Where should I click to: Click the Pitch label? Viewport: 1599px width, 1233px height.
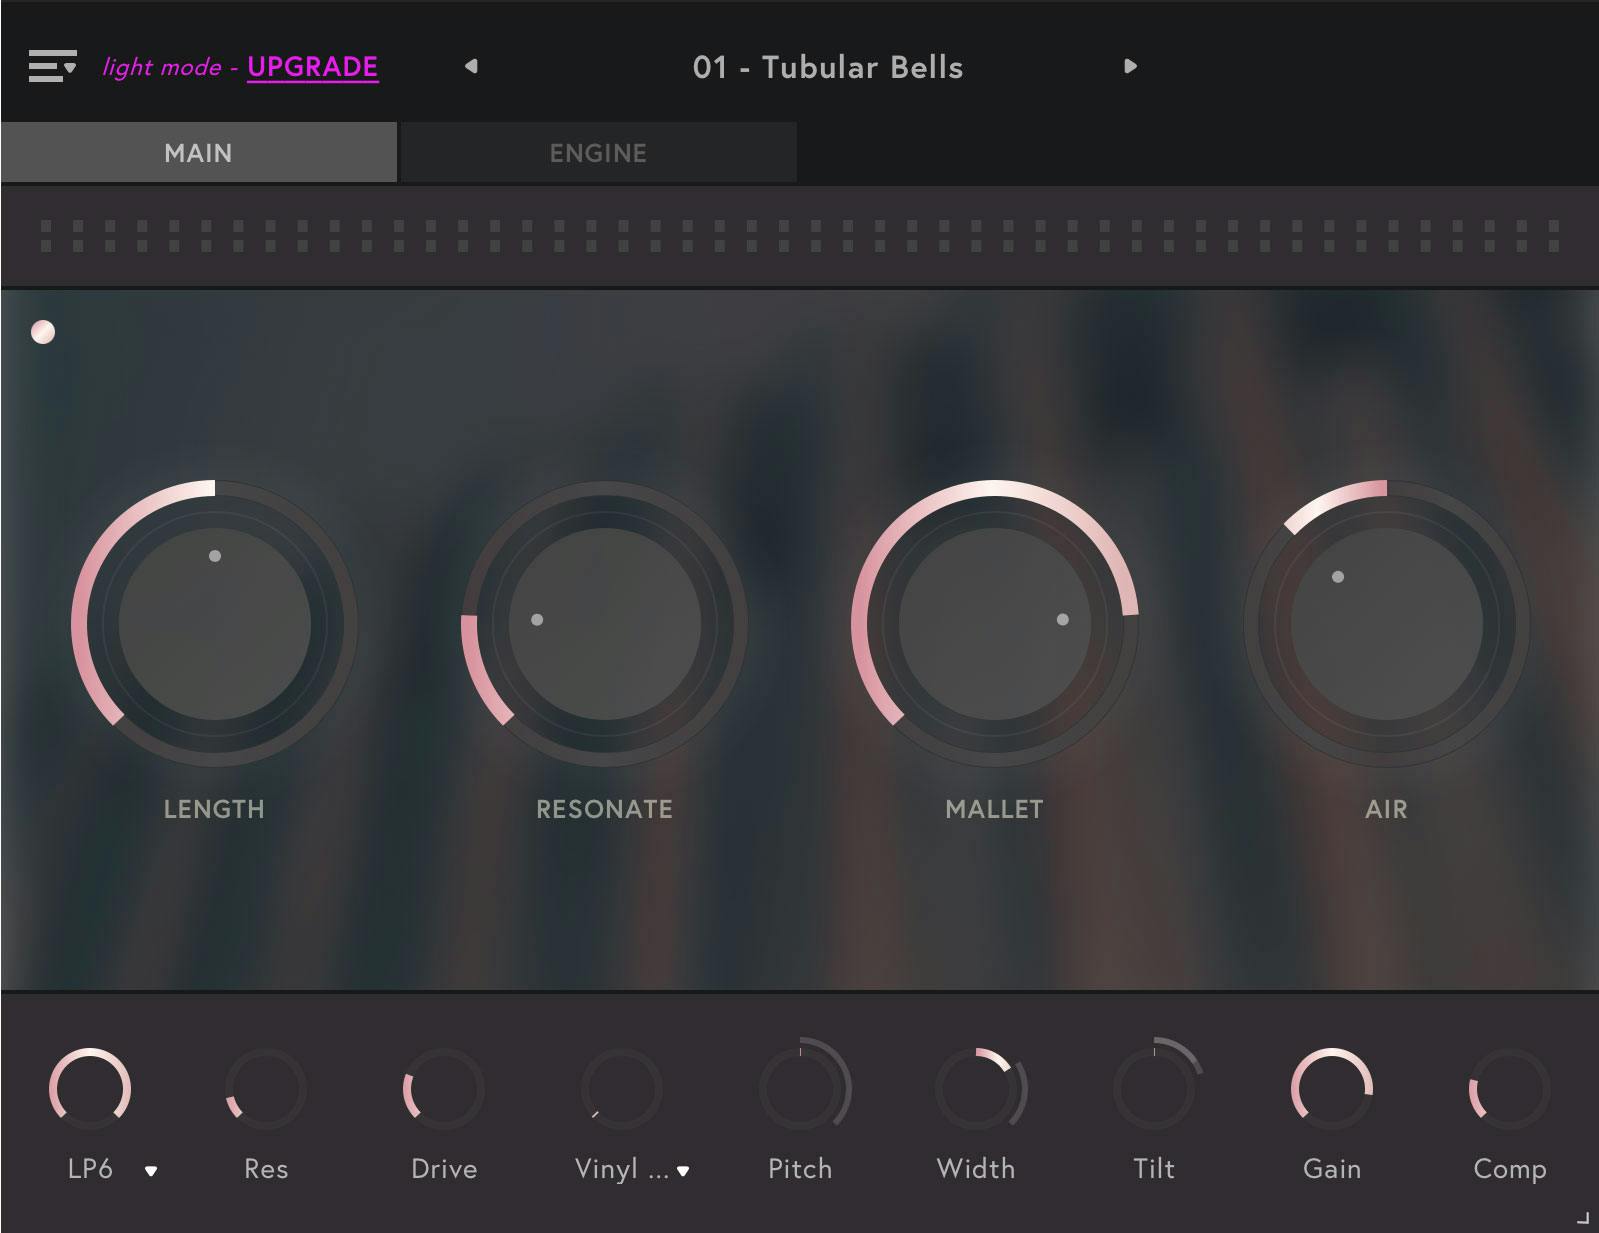[800, 1169]
